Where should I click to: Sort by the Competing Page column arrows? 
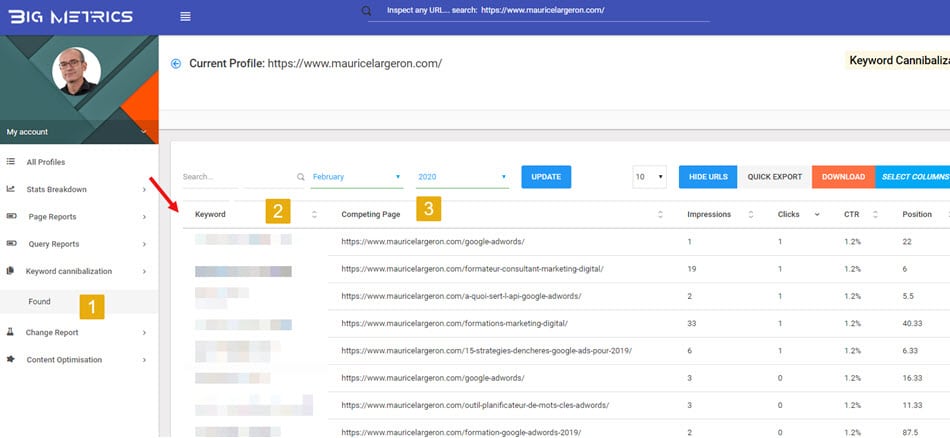click(660, 214)
